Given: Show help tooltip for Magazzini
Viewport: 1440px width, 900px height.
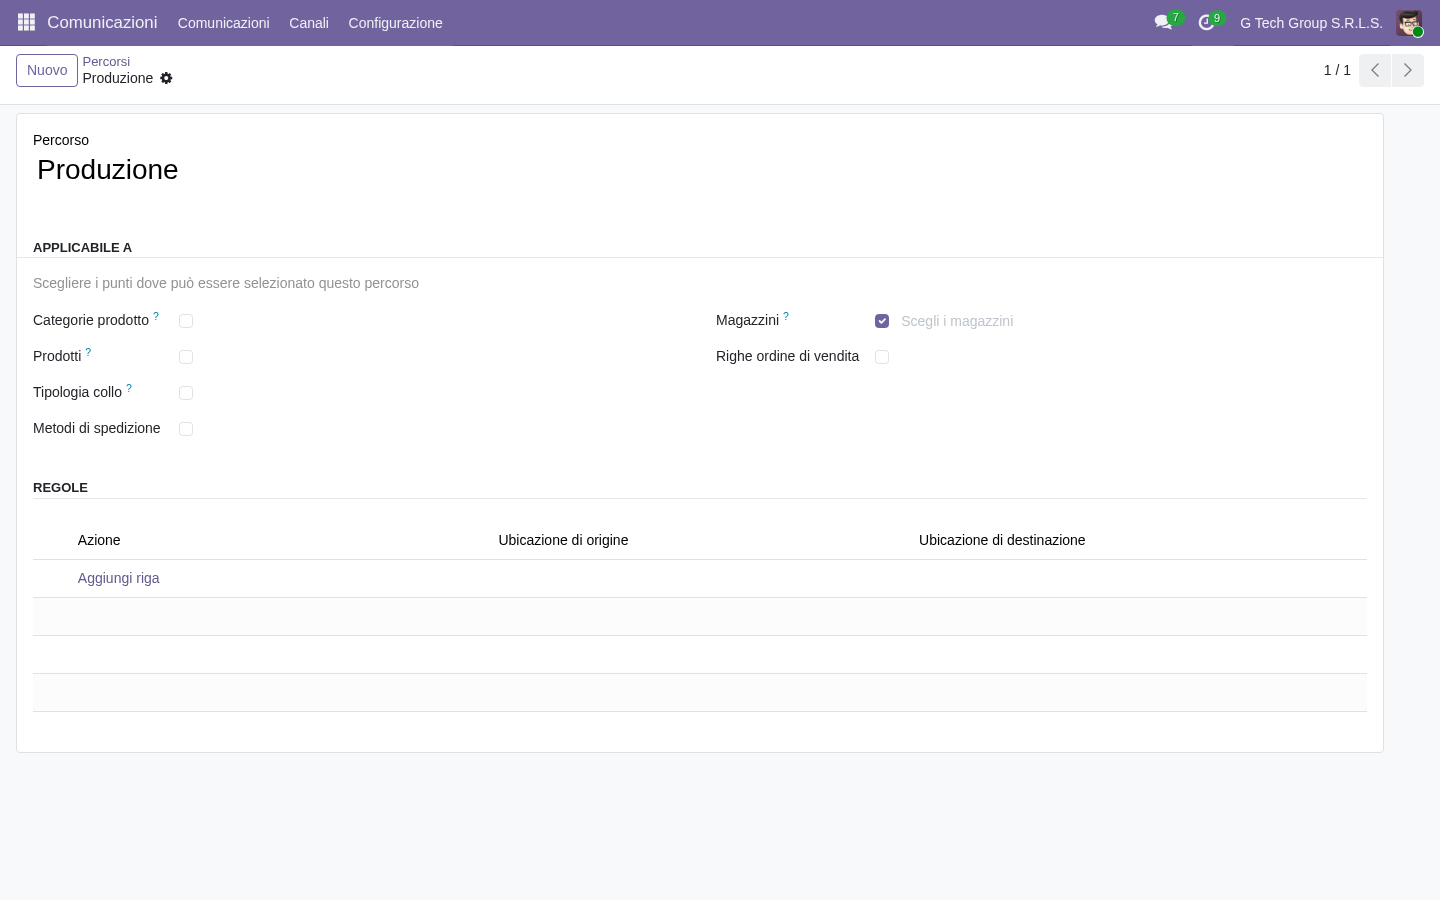Looking at the screenshot, I should point(786,316).
